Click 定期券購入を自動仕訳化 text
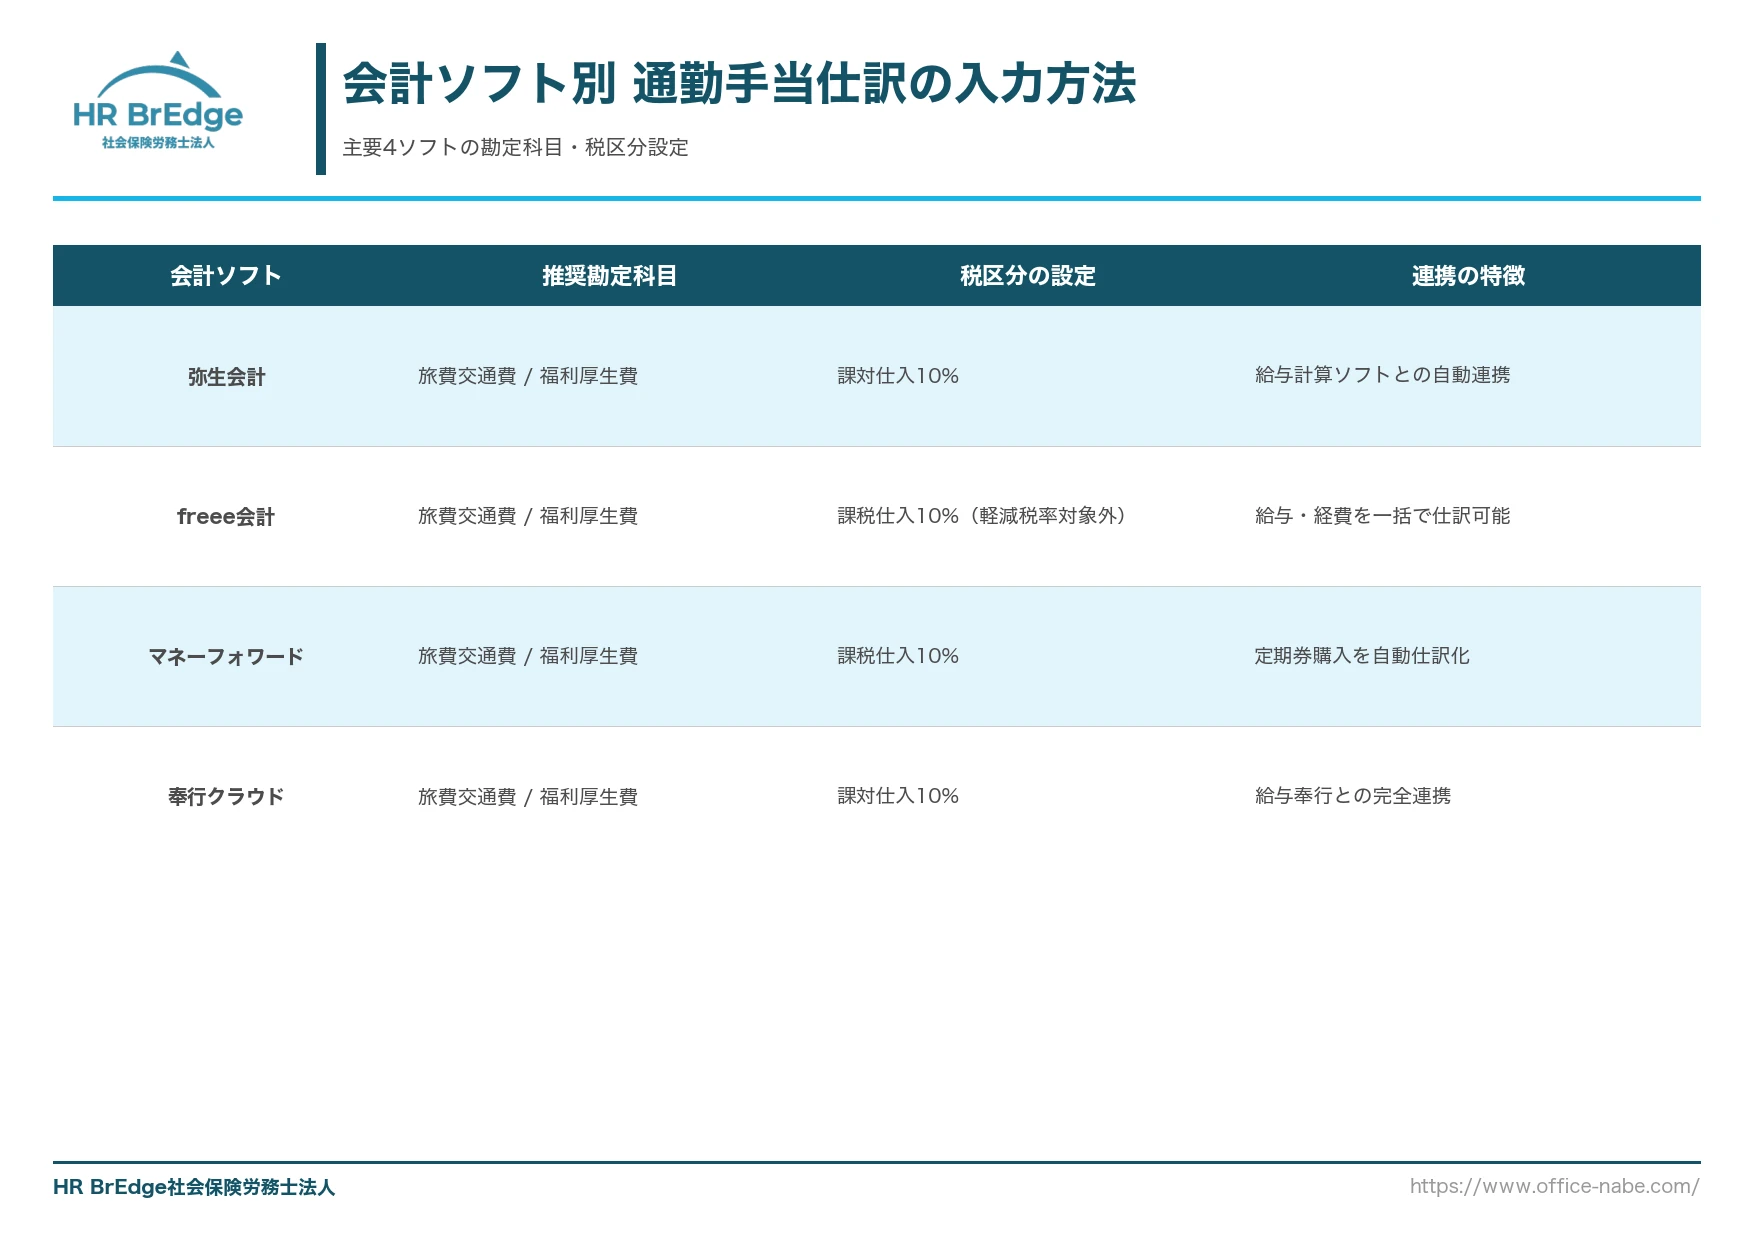Screen dimensions: 1753x1240 coord(1362,656)
